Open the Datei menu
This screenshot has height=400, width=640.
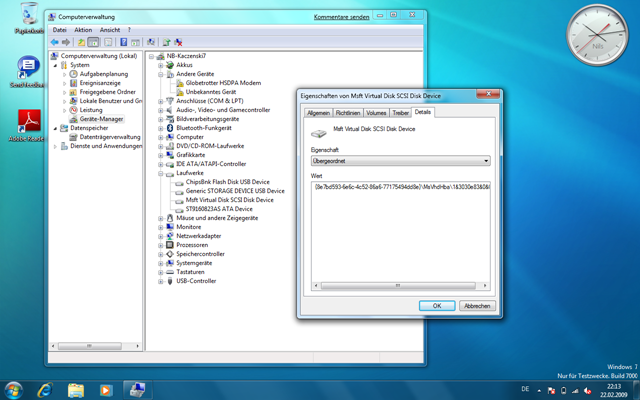tap(60, 30)
